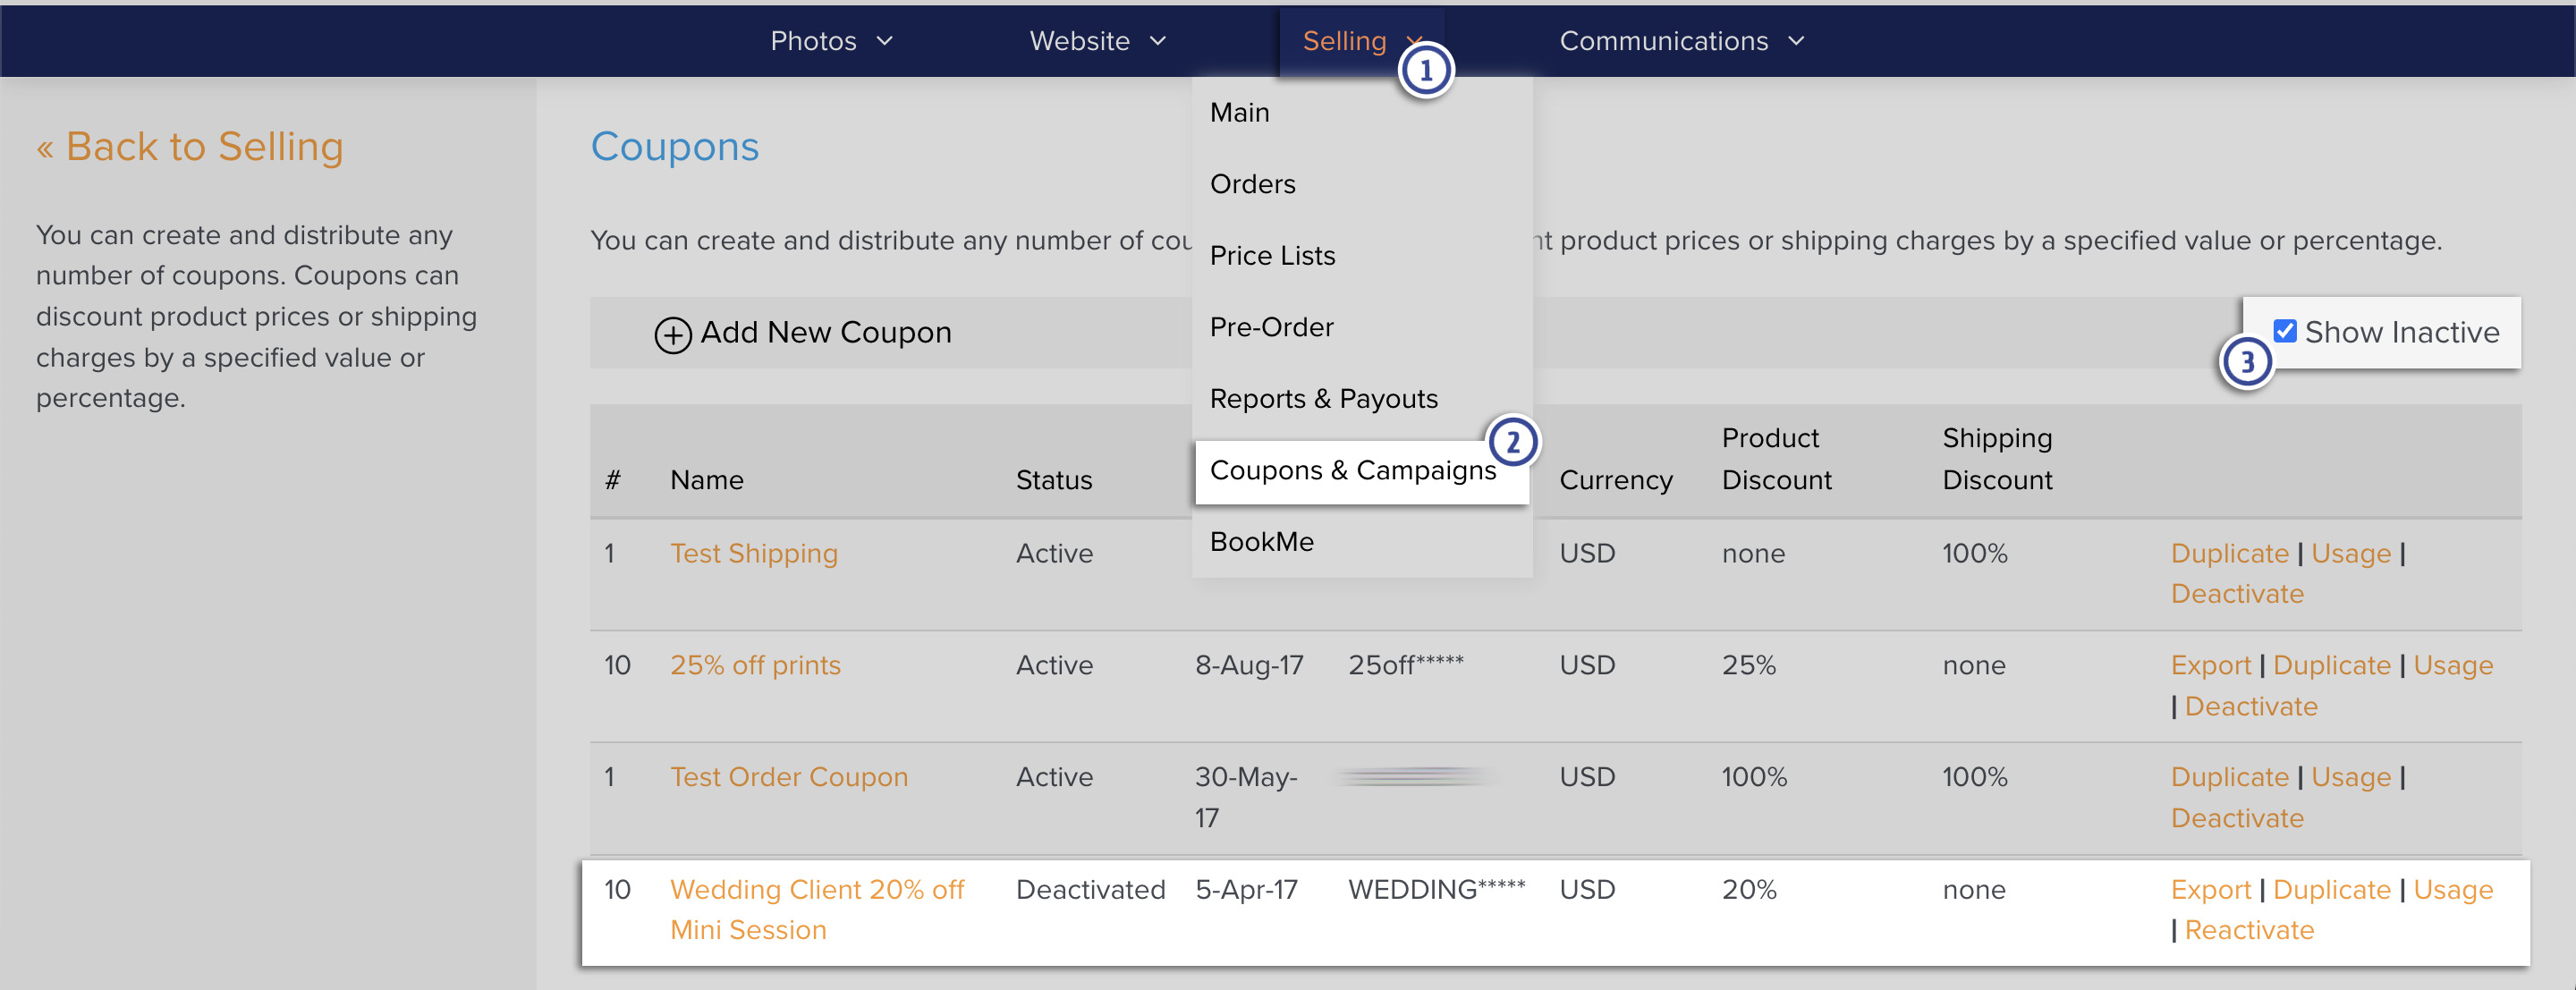Screen dimensions: 2576x990
Task: Click the Back to Selling link
Action: [x=189, y=146]
